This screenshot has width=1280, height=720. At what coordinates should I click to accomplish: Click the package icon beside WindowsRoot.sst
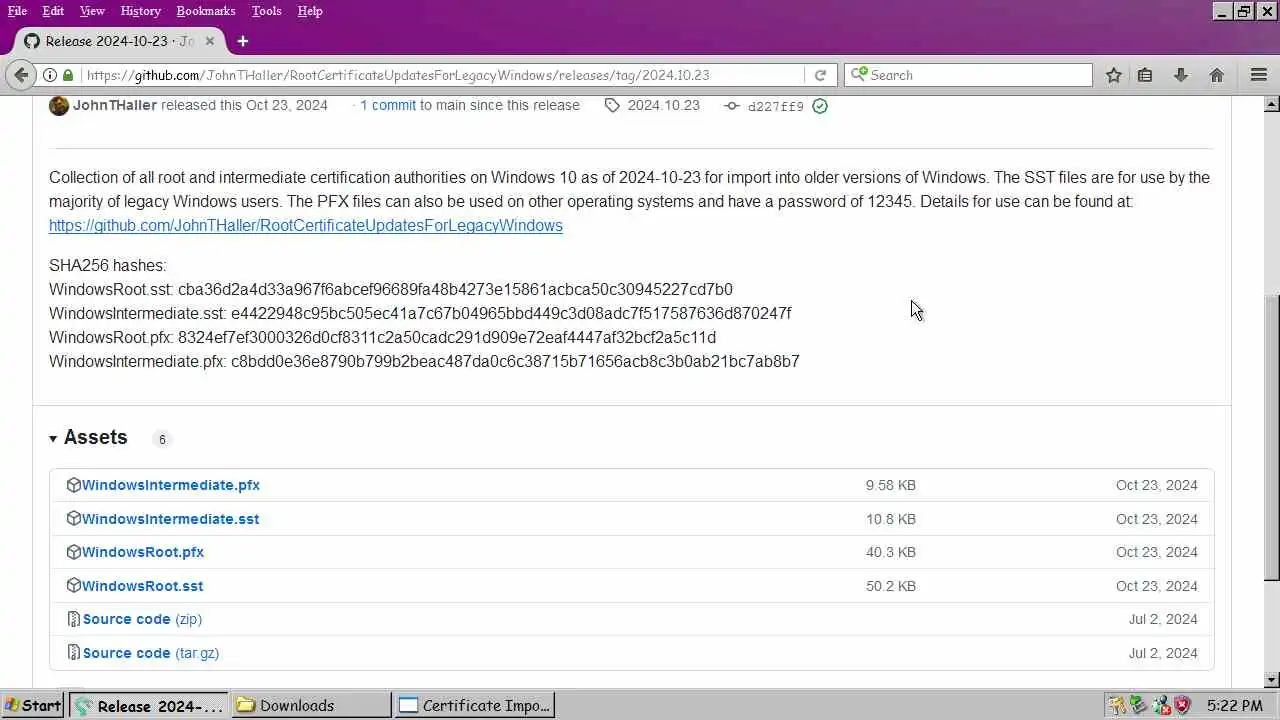click(x=73, y=586)
